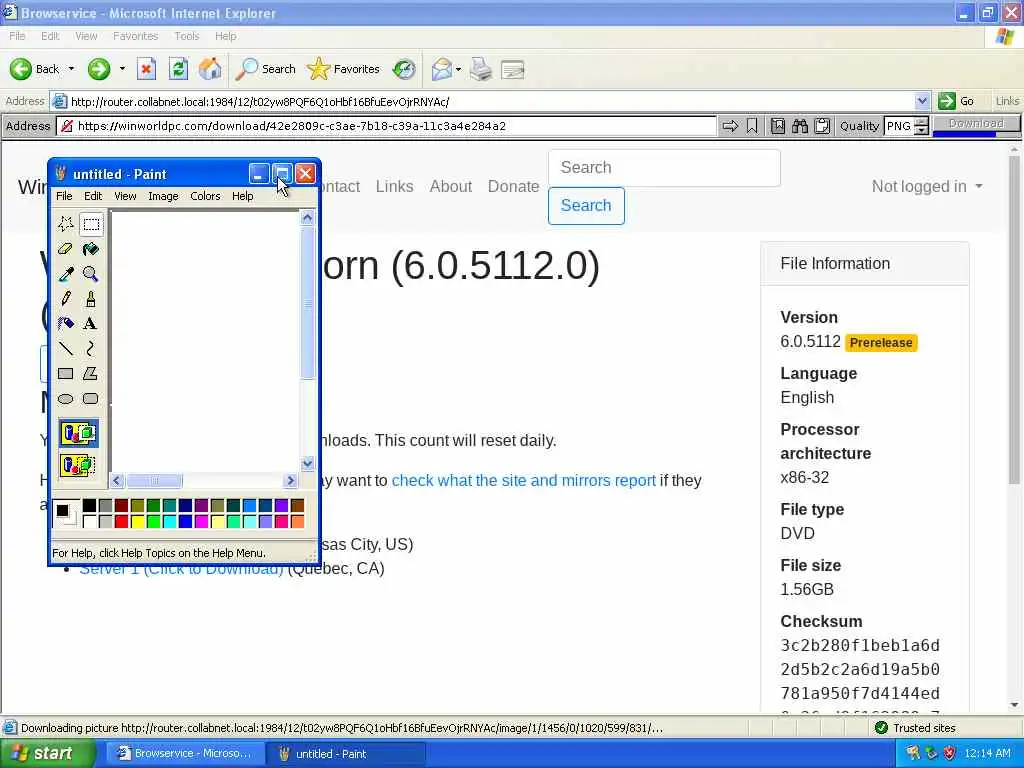The width and height of the screenshot is (1024, 768).
Task: Click in the webpage Search input field
Action: [664, 168]
